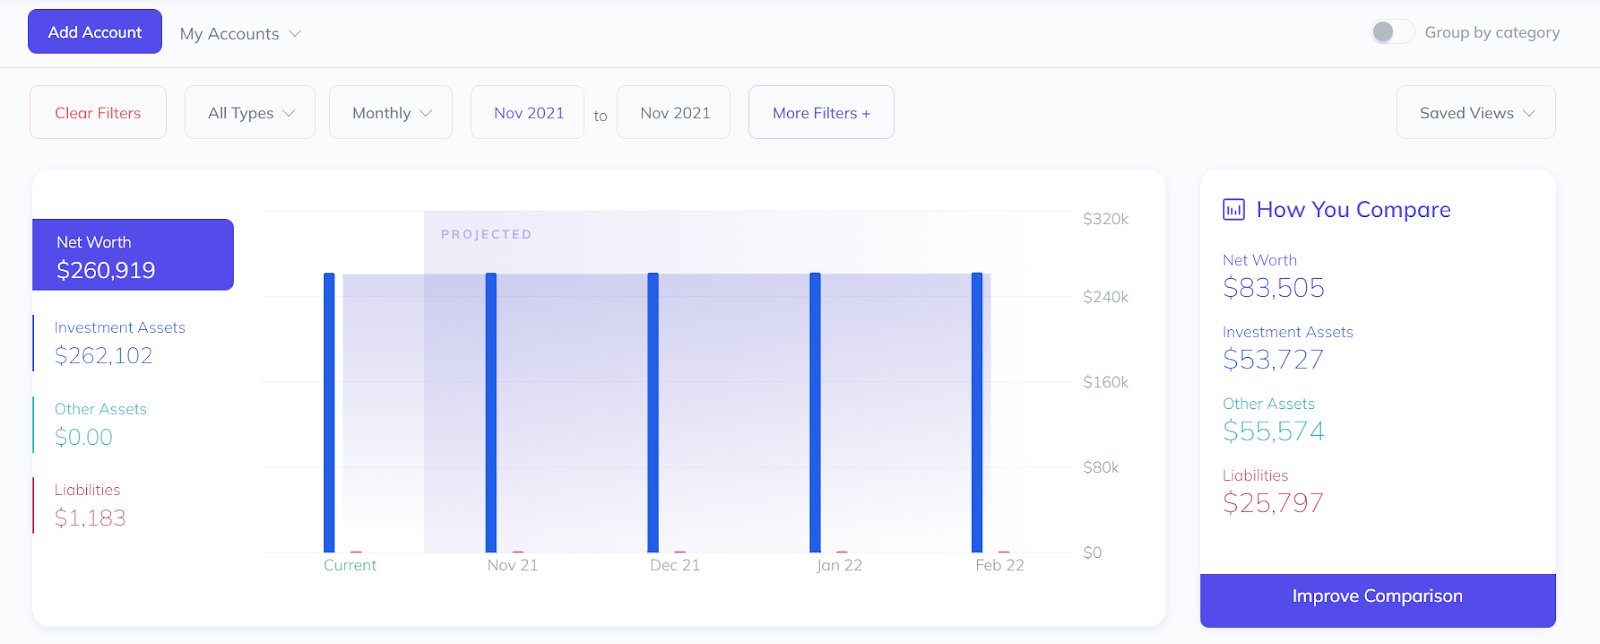This screenshot has width=1600, height=644.
Task: Click the chevron beside My Accounts
Action: point(295,34)
